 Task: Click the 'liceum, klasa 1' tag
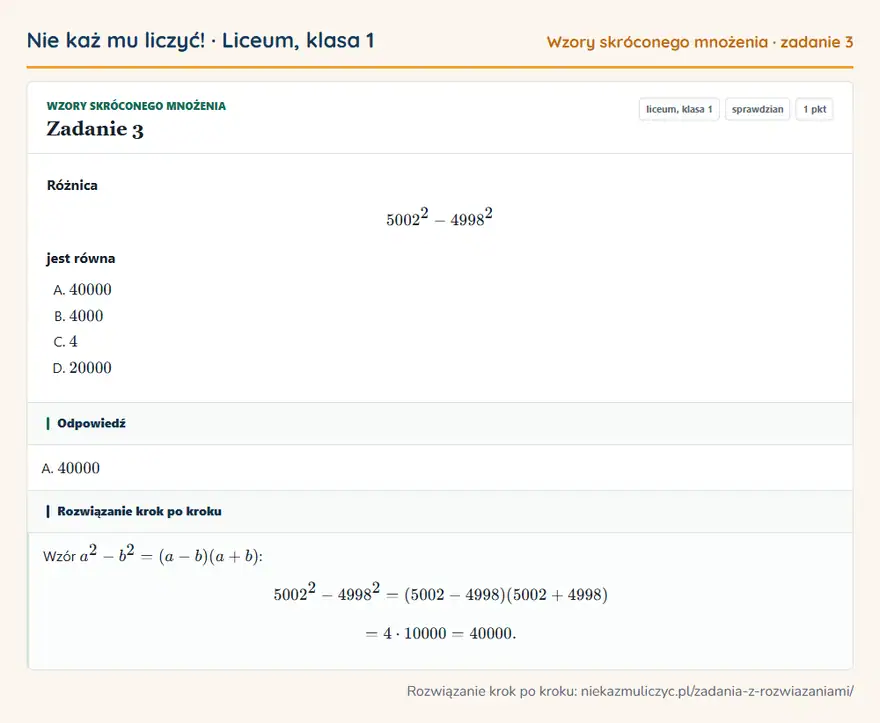(679, 109)
